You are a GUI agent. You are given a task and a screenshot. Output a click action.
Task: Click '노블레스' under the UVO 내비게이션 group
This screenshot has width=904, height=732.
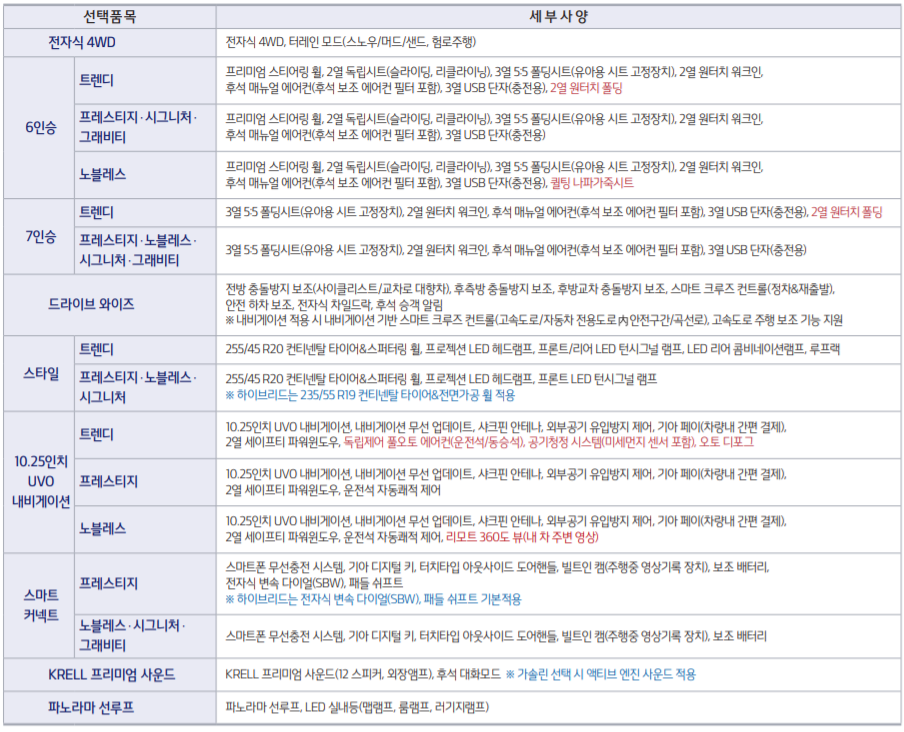point(103,529)
